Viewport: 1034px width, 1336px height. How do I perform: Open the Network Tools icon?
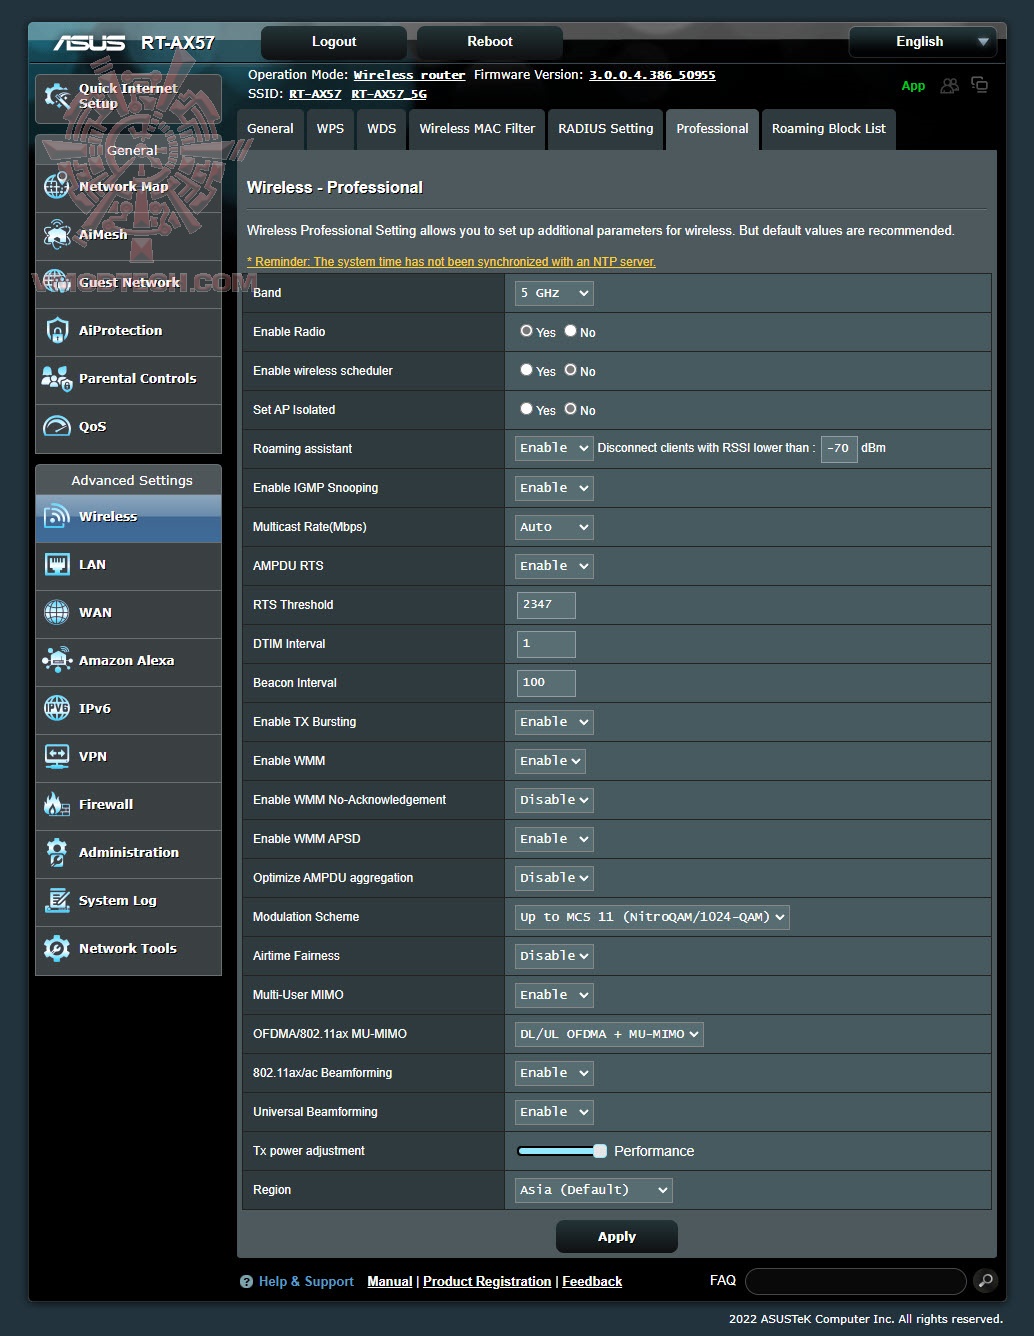tap(57, 948)
